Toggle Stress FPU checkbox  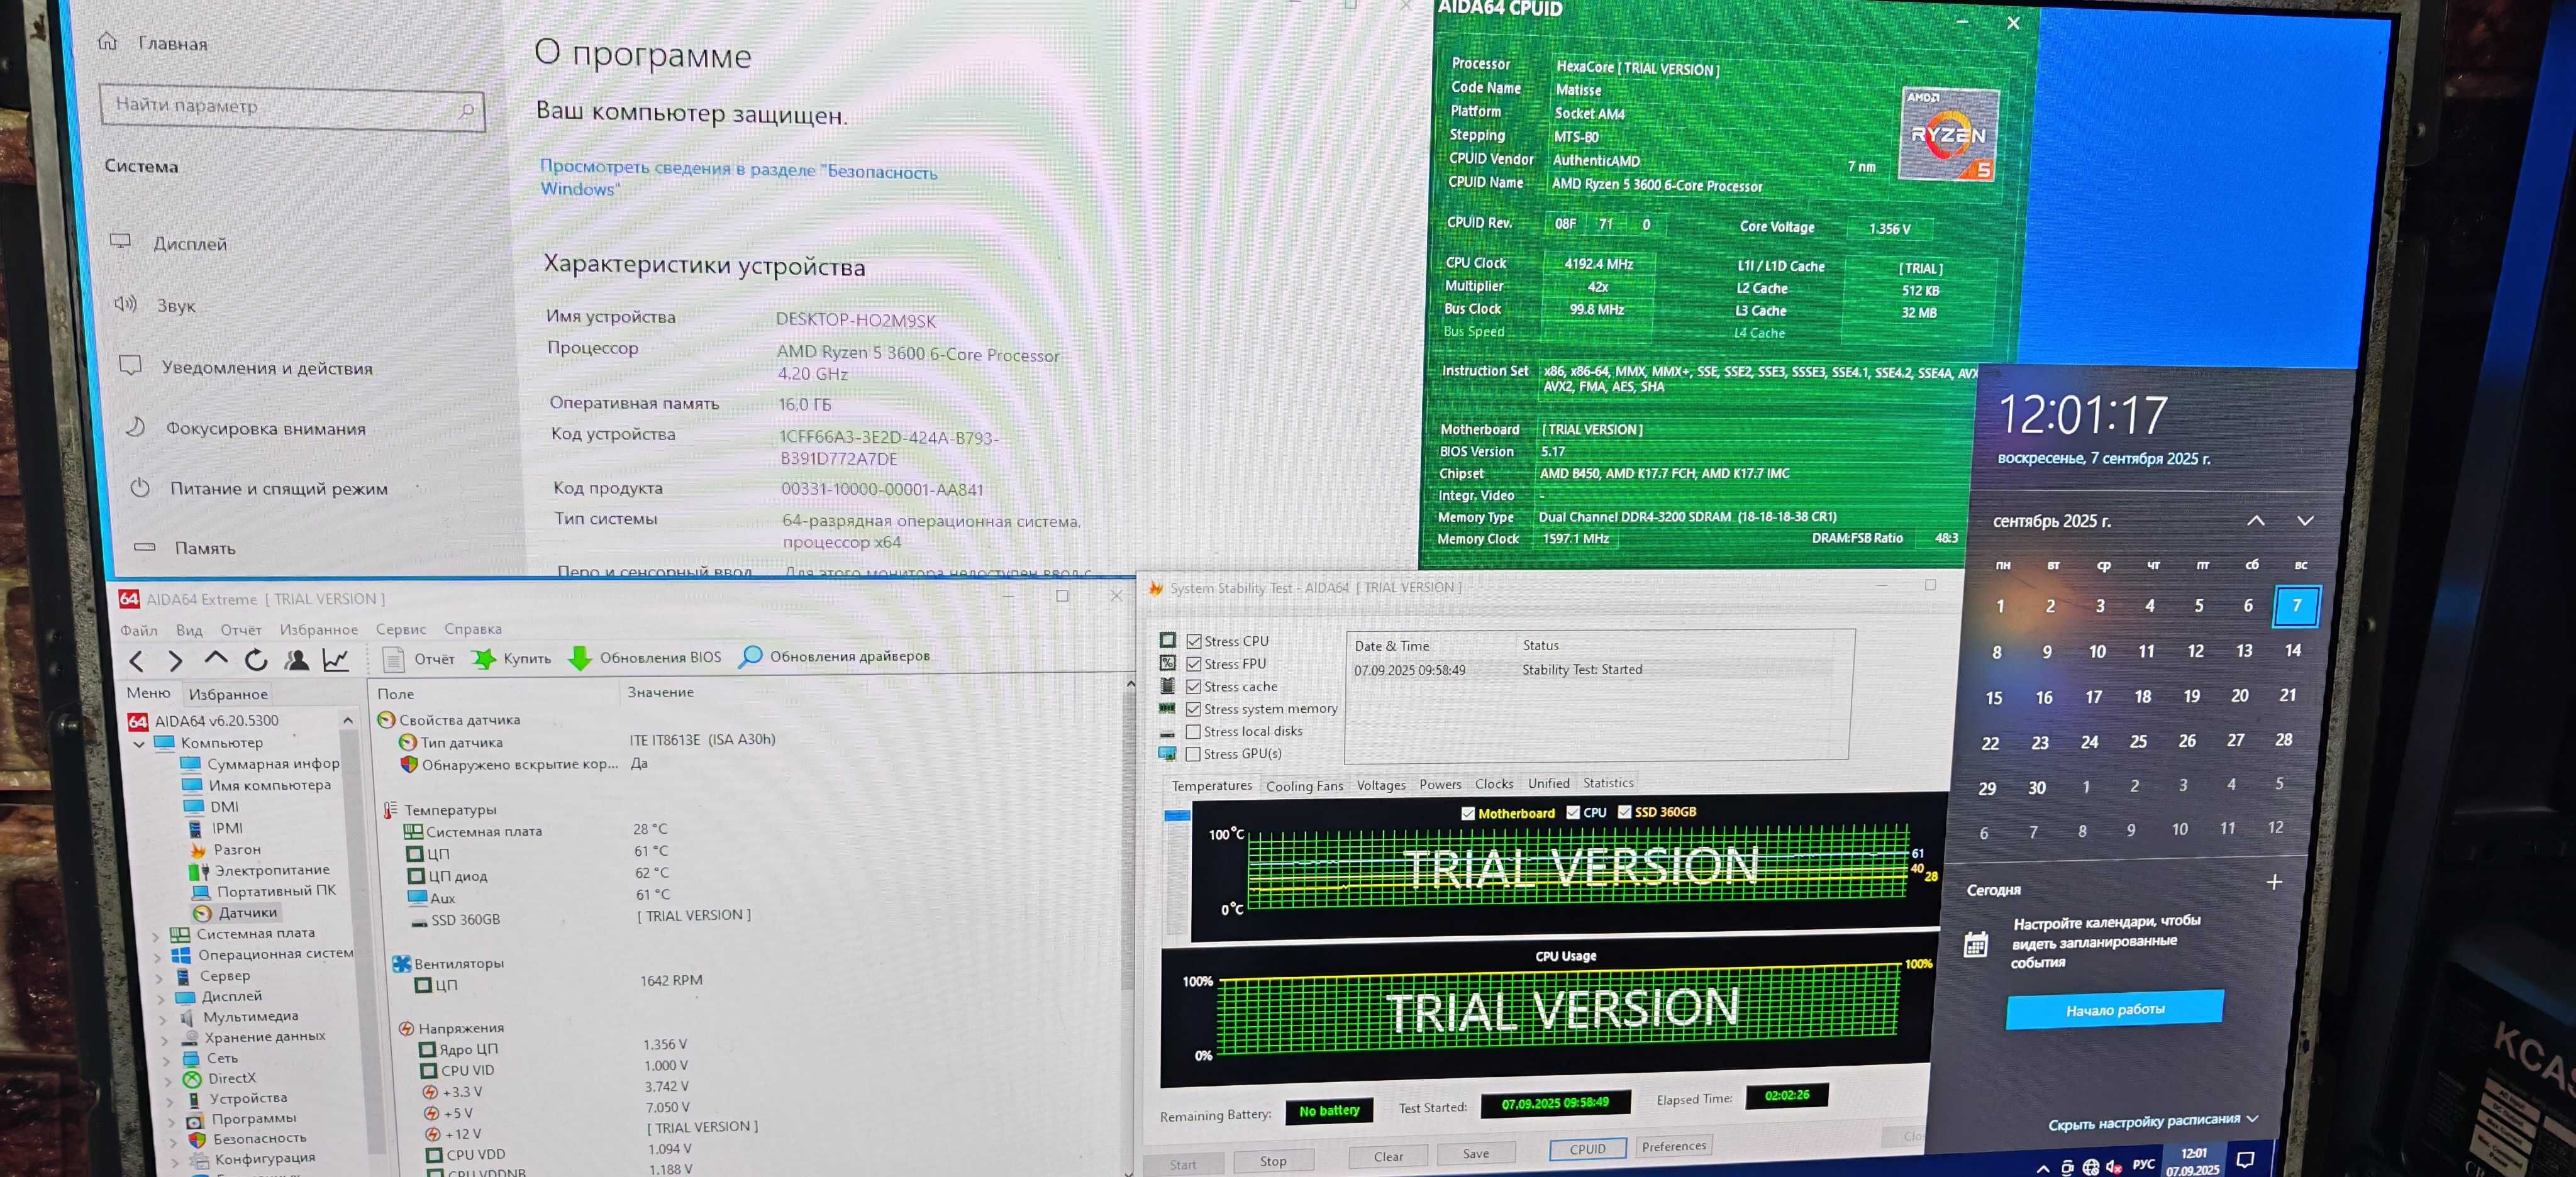pyautogui.click(x=1194, y=664)
